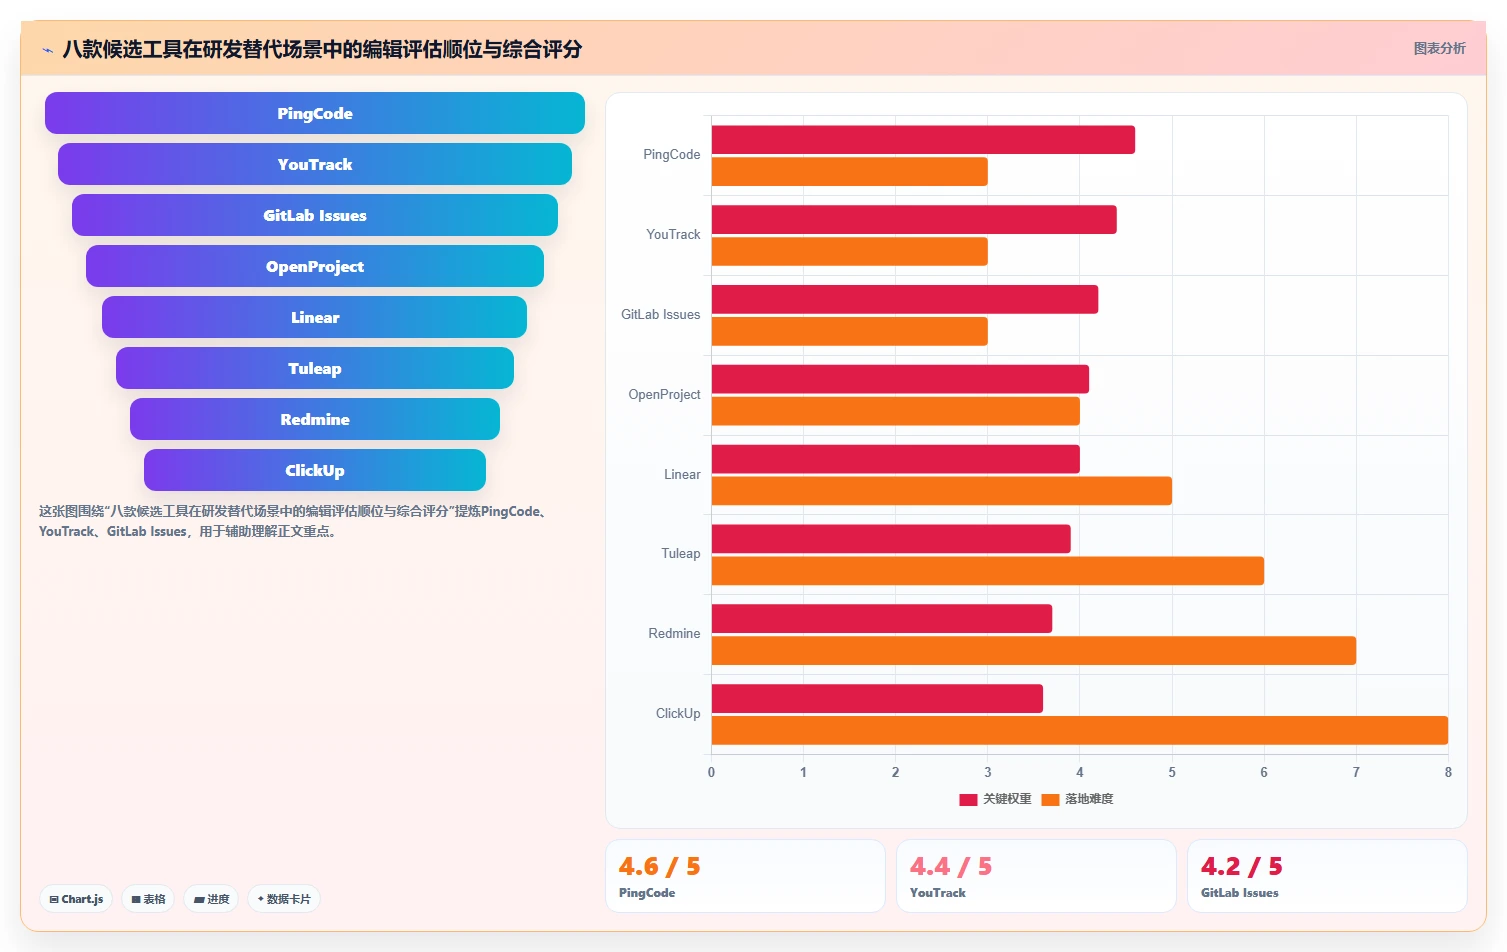Click Redmine's red 关键权重 bar
Screen dimensions: 1507x952
coord(882,619)
